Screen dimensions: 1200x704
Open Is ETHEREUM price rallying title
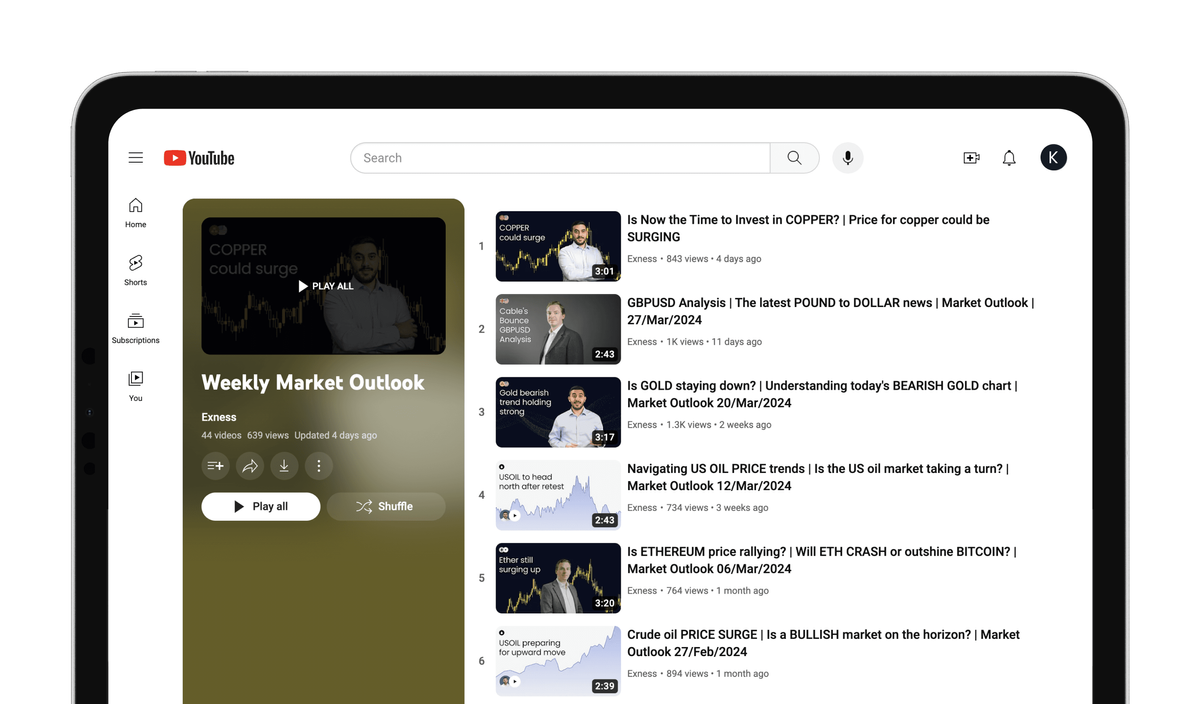(821, 560)
